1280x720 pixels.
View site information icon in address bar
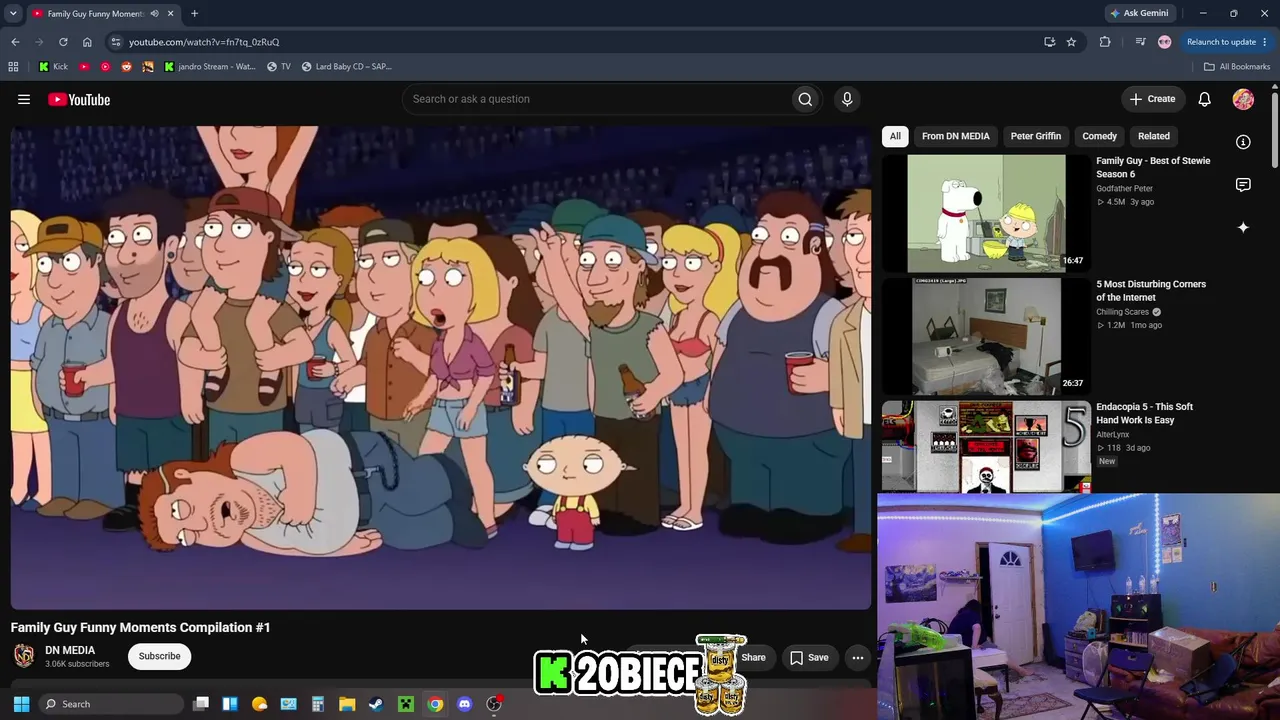click(116, 42)
